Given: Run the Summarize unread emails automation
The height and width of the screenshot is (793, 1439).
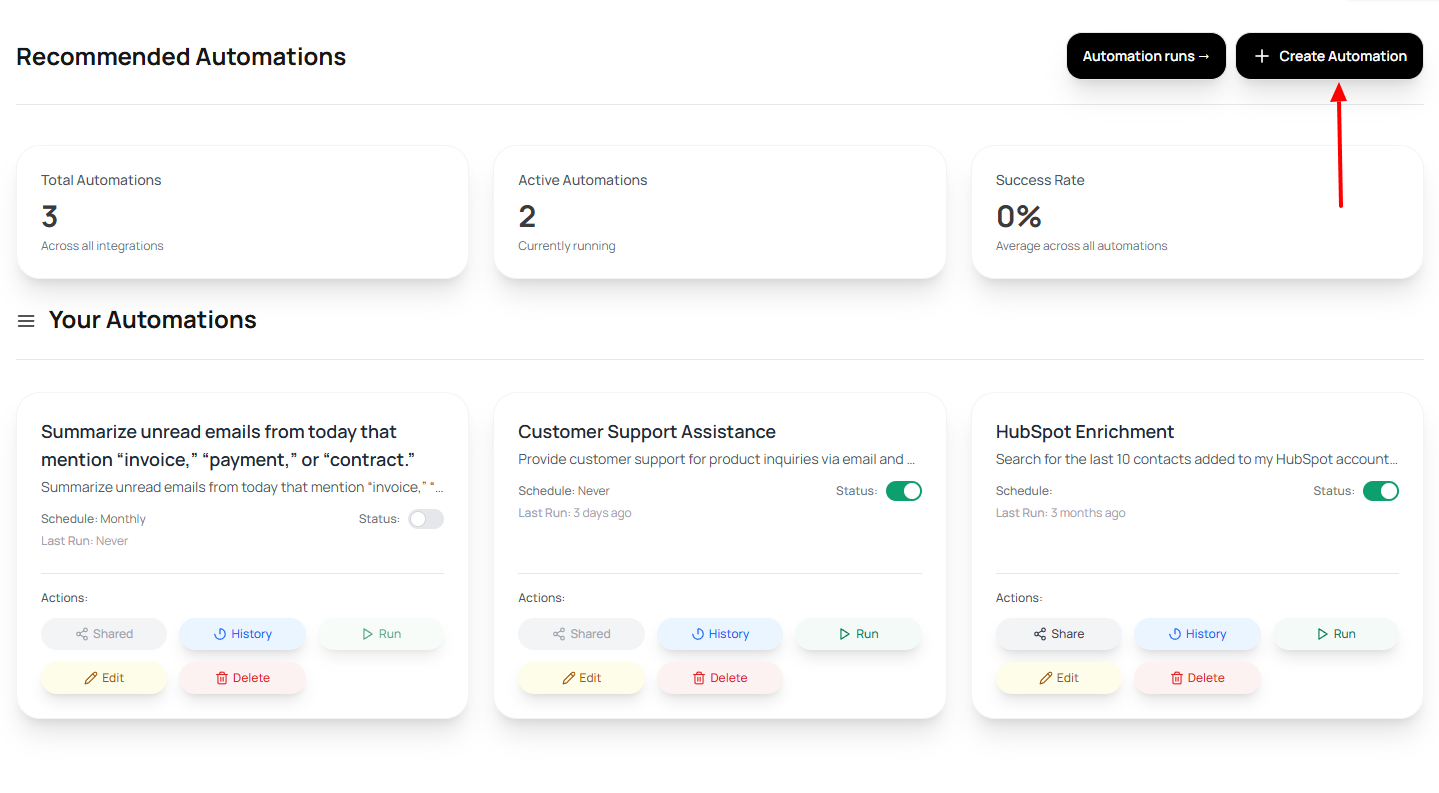Looking at the screenshot, I should coord(381,634).
